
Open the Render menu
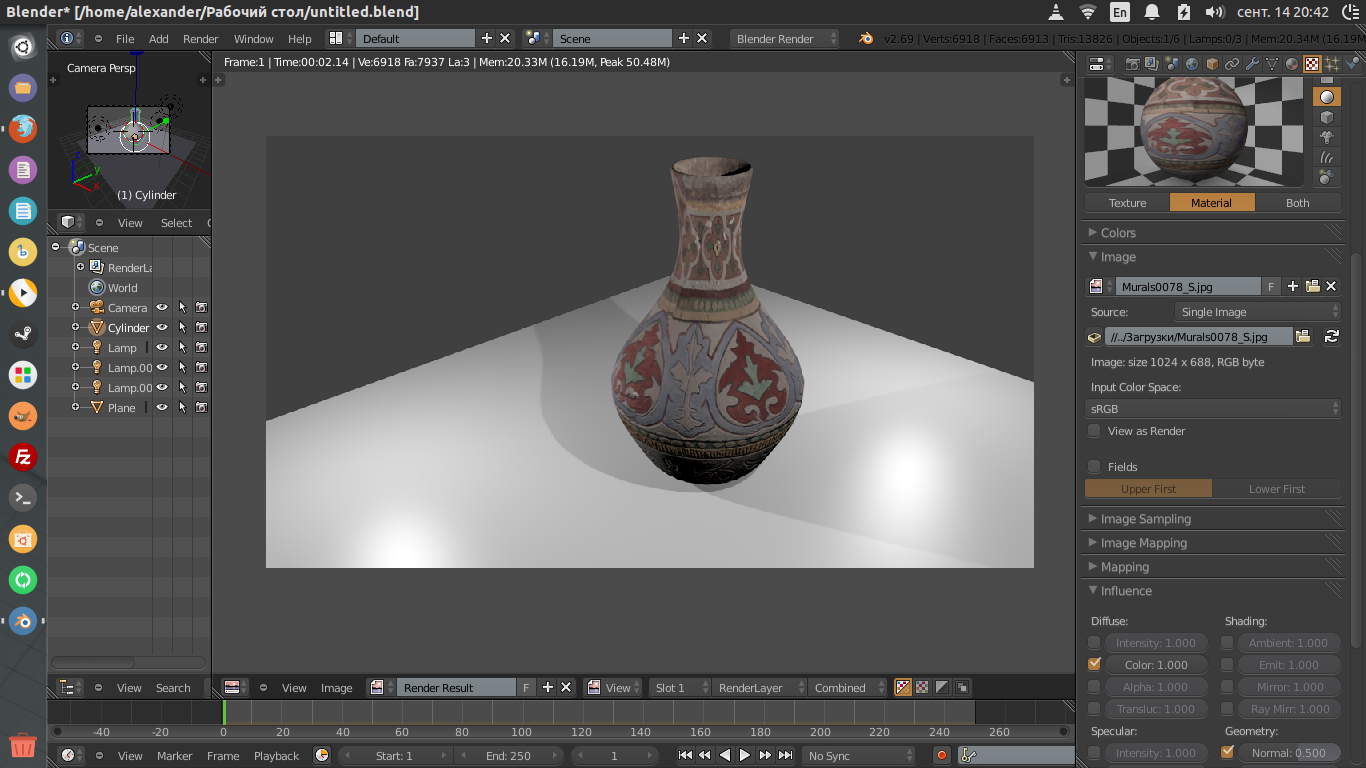(x=200, y=39)
